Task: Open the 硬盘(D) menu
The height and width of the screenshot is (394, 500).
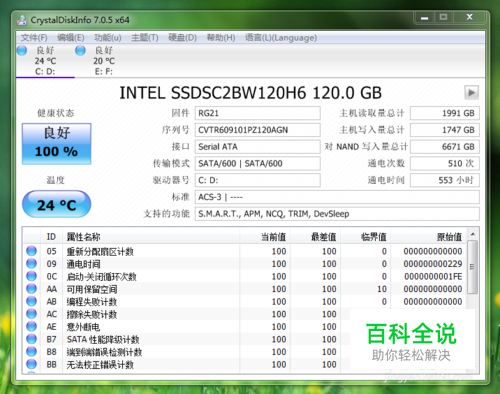Action: (x=182, y=38)
